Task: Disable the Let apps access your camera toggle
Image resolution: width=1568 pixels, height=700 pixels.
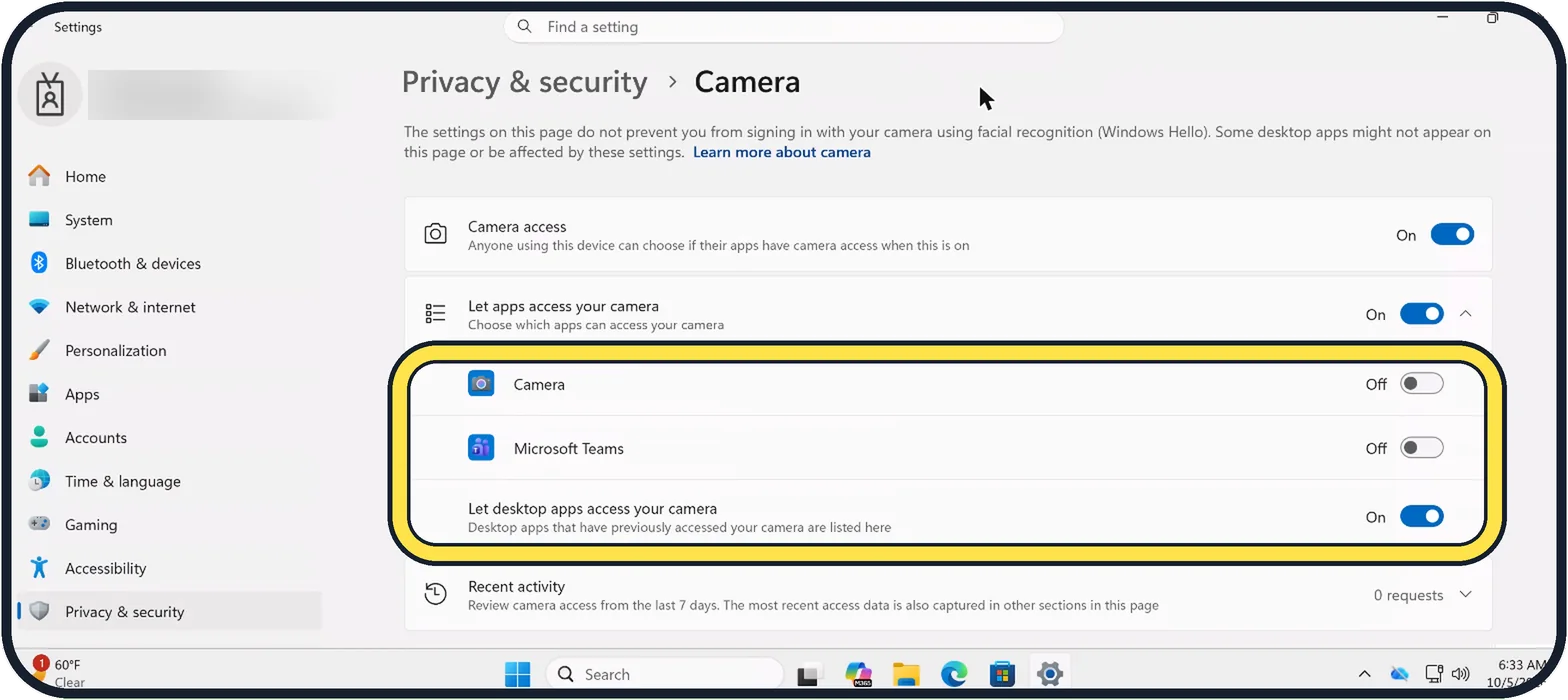Action: [x=1421, y=314]
